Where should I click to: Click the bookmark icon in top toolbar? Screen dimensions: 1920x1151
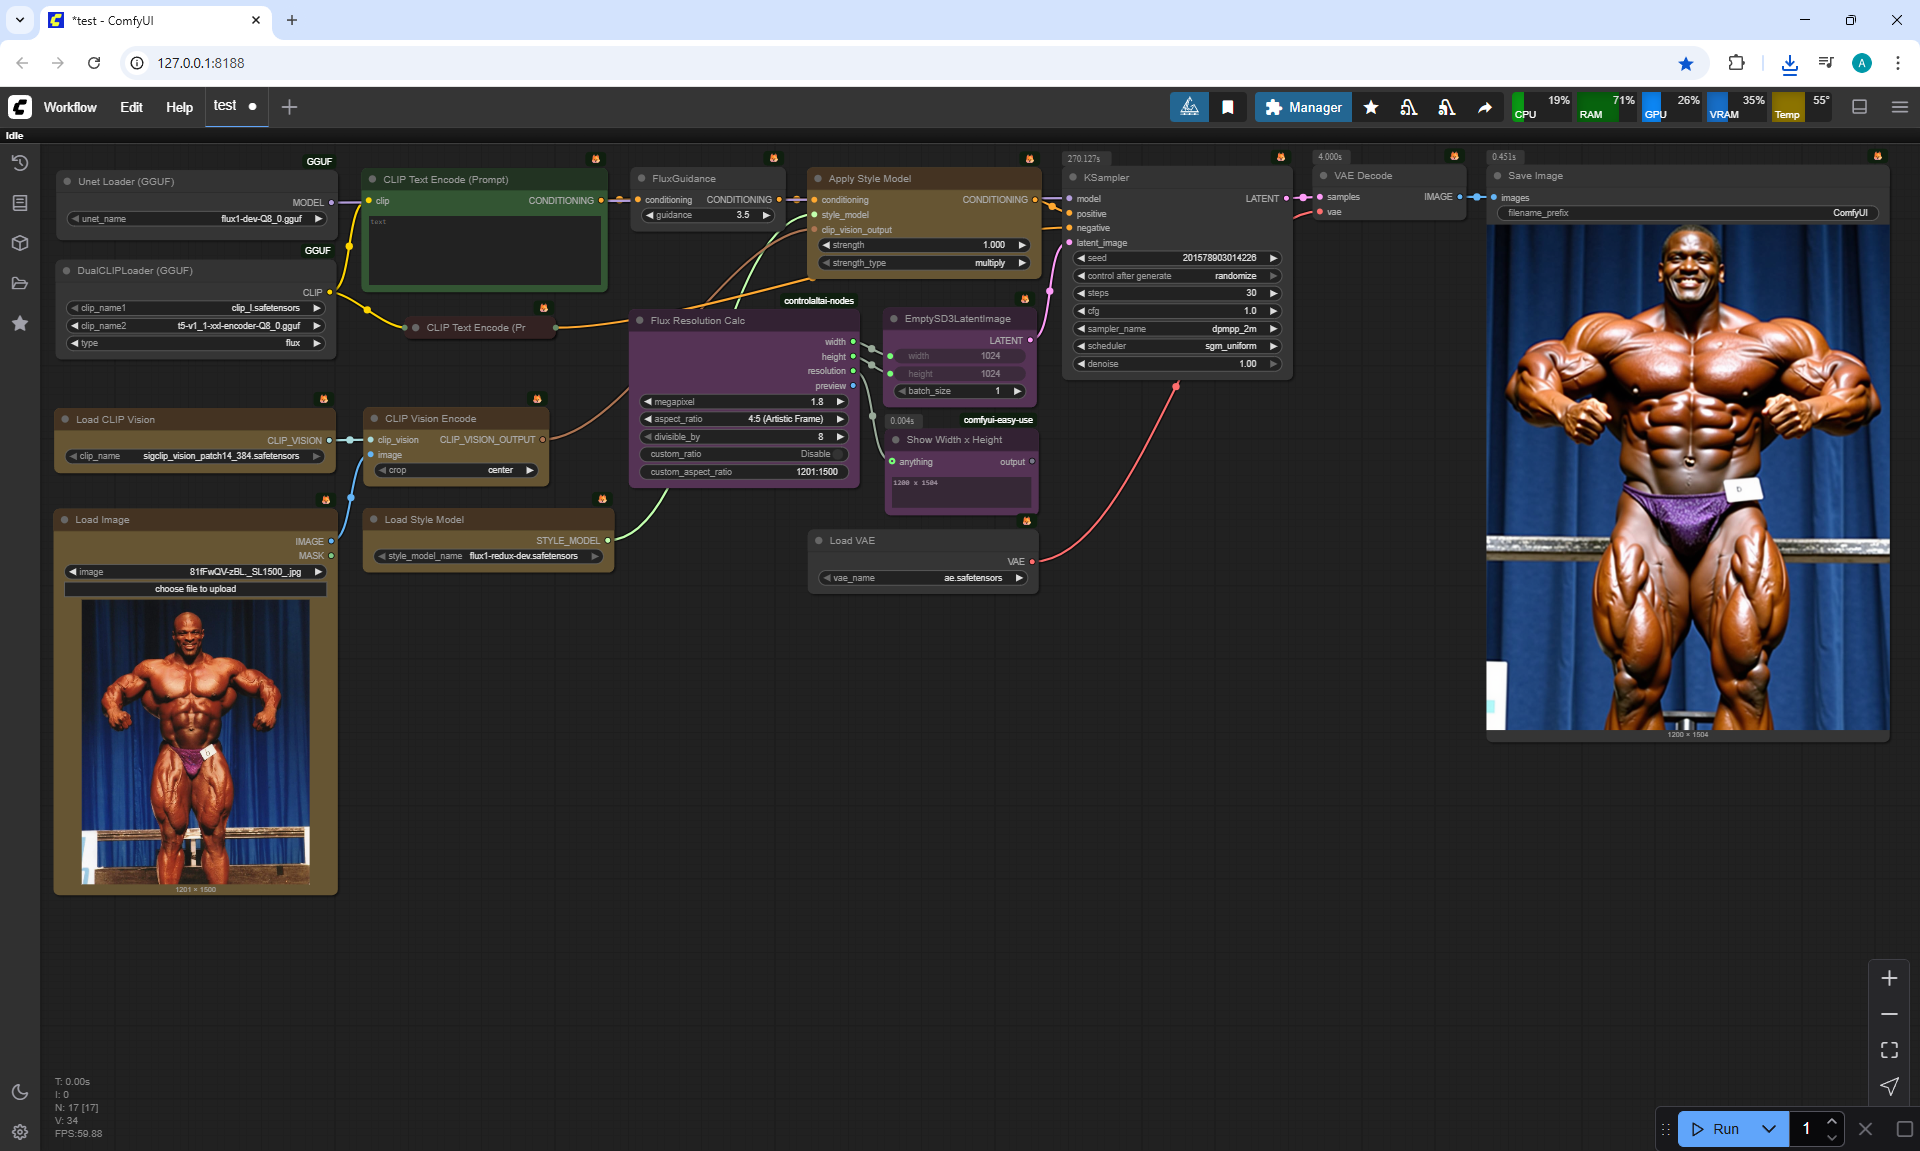click(x=1227, y=107)
